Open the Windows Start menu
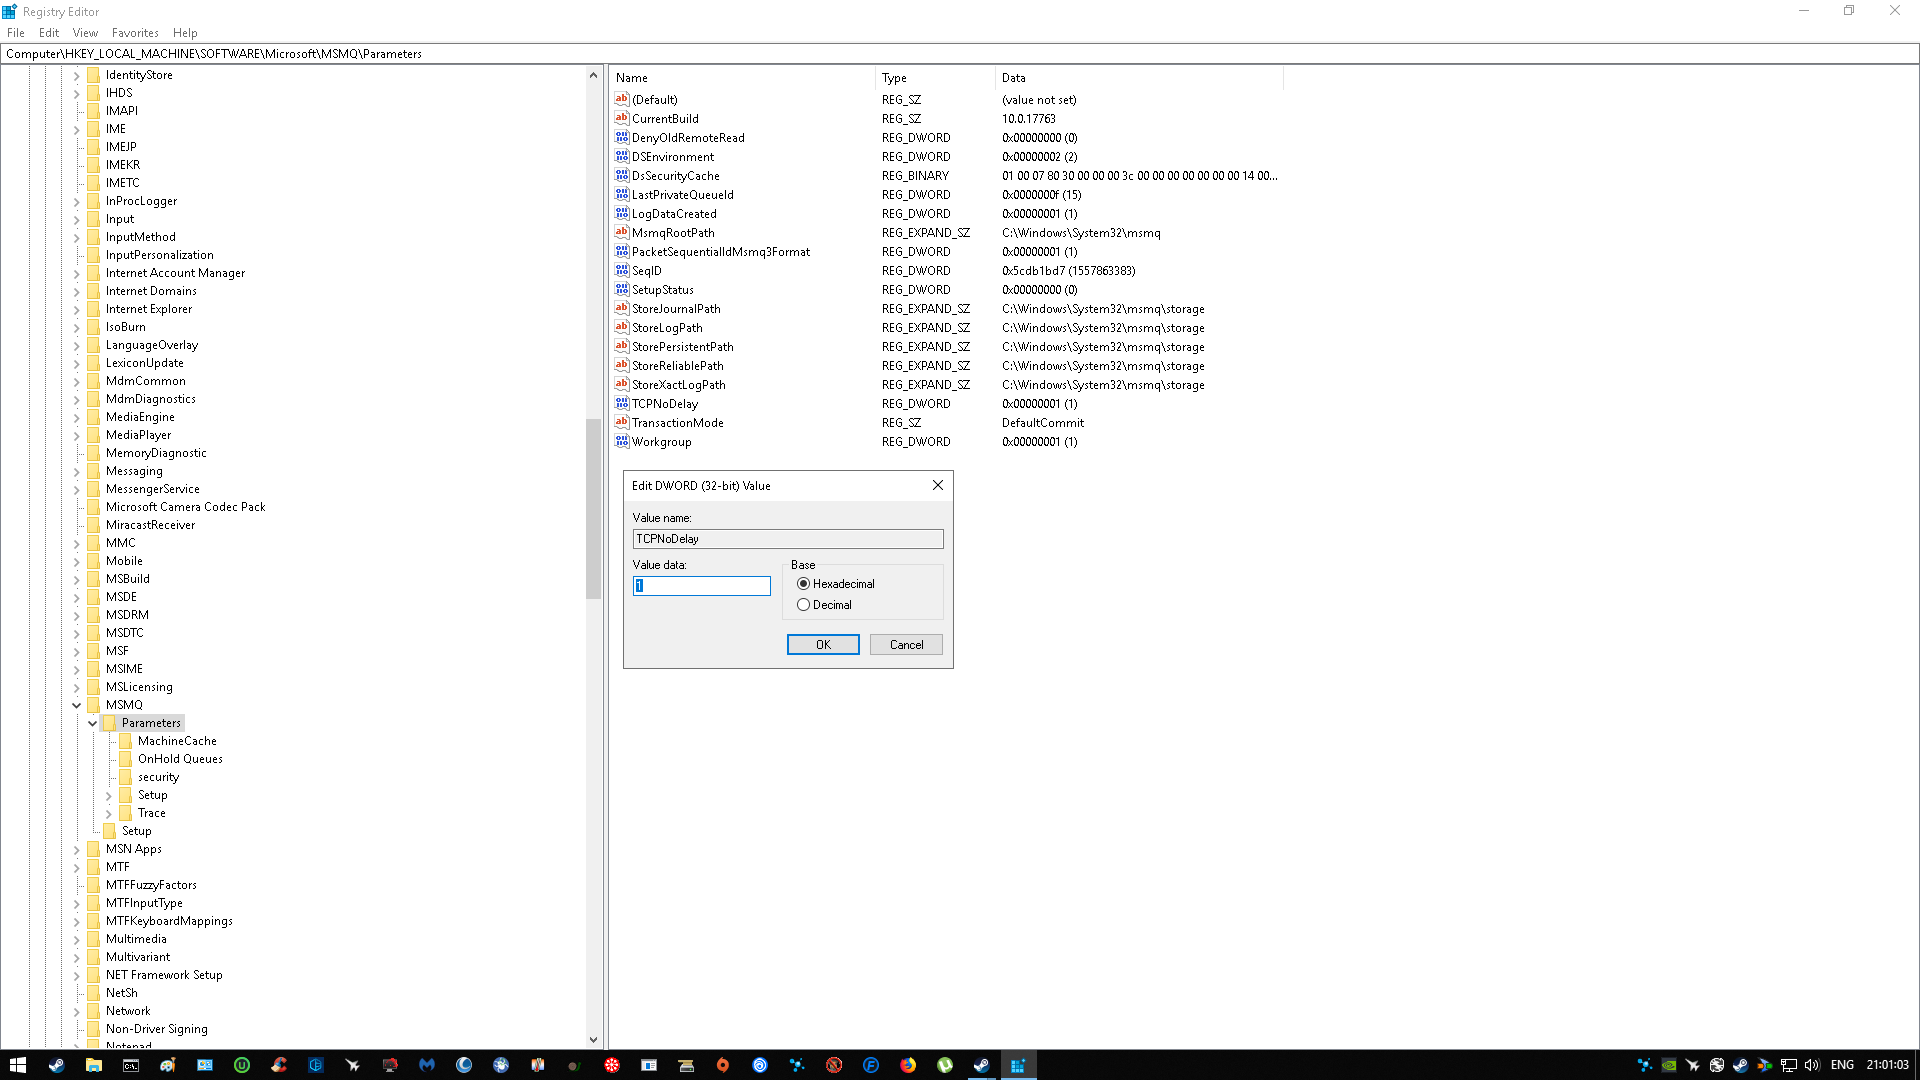 click(17, 1065)
